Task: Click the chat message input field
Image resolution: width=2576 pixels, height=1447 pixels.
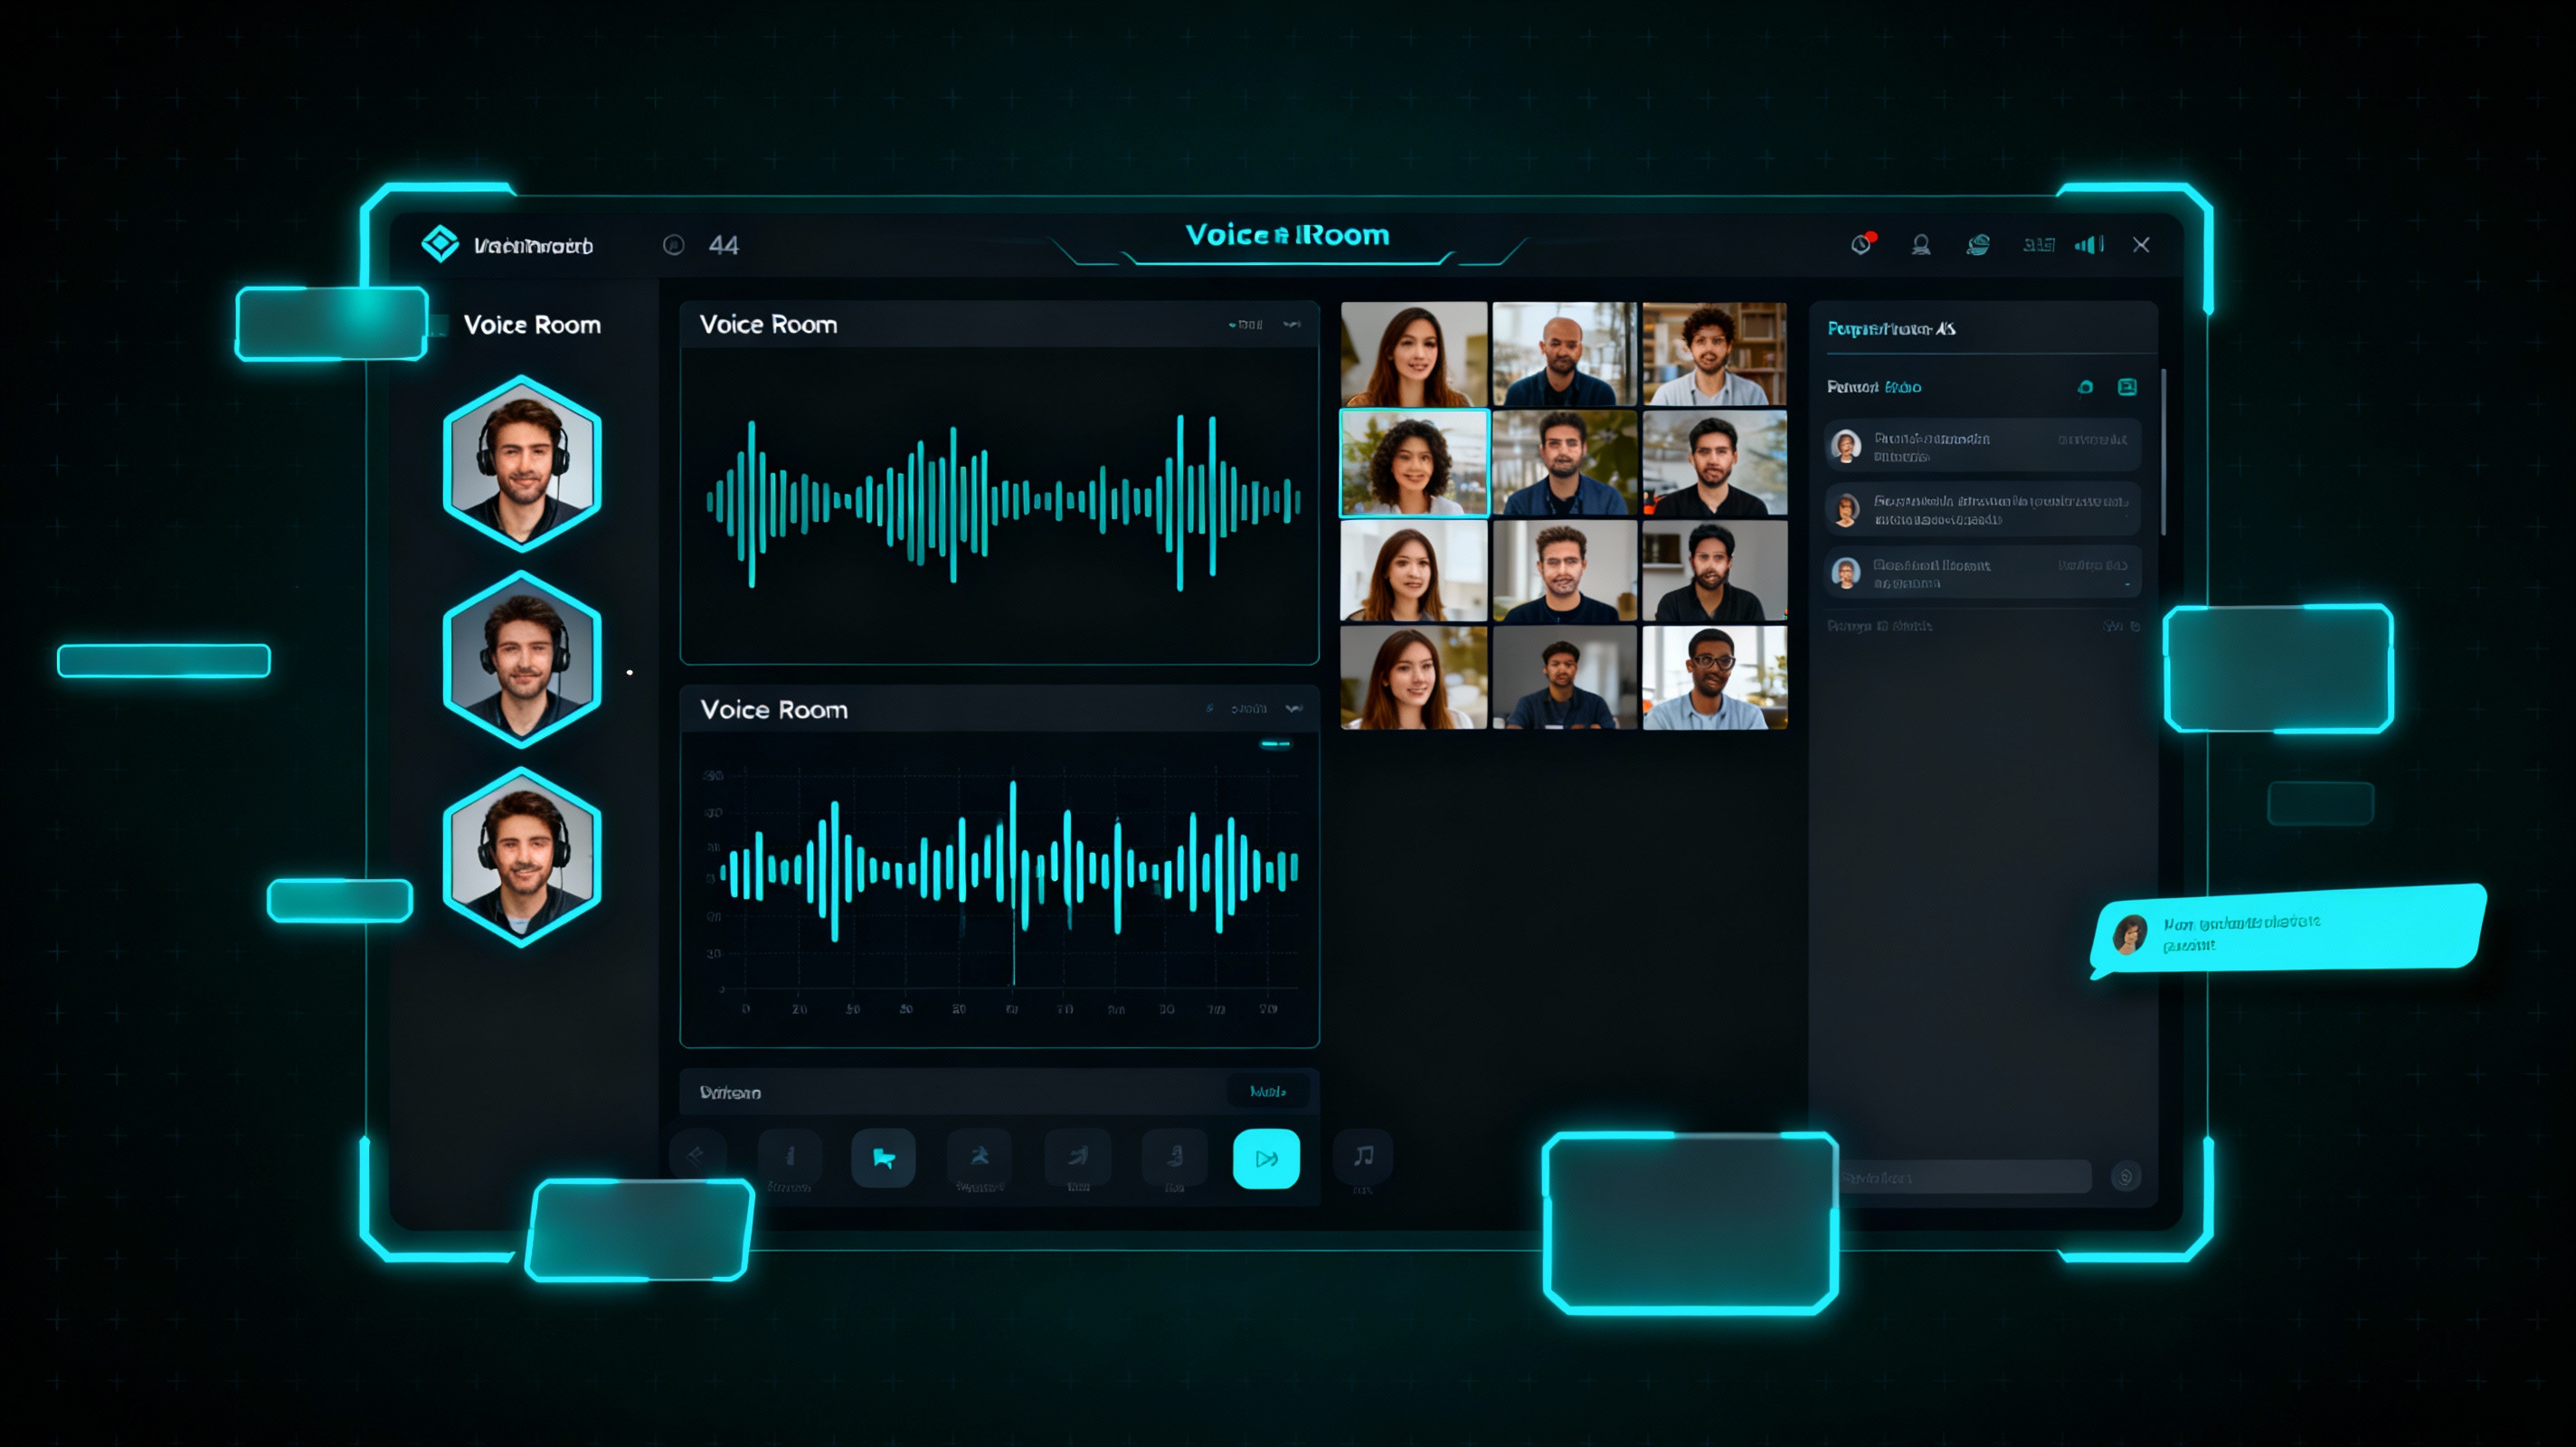Action: pos(1965,1177)
